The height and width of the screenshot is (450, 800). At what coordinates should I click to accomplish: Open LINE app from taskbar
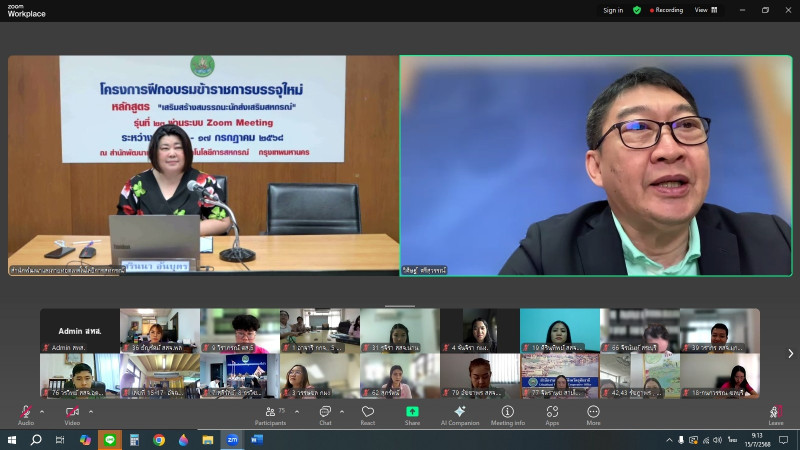(110, 440)
